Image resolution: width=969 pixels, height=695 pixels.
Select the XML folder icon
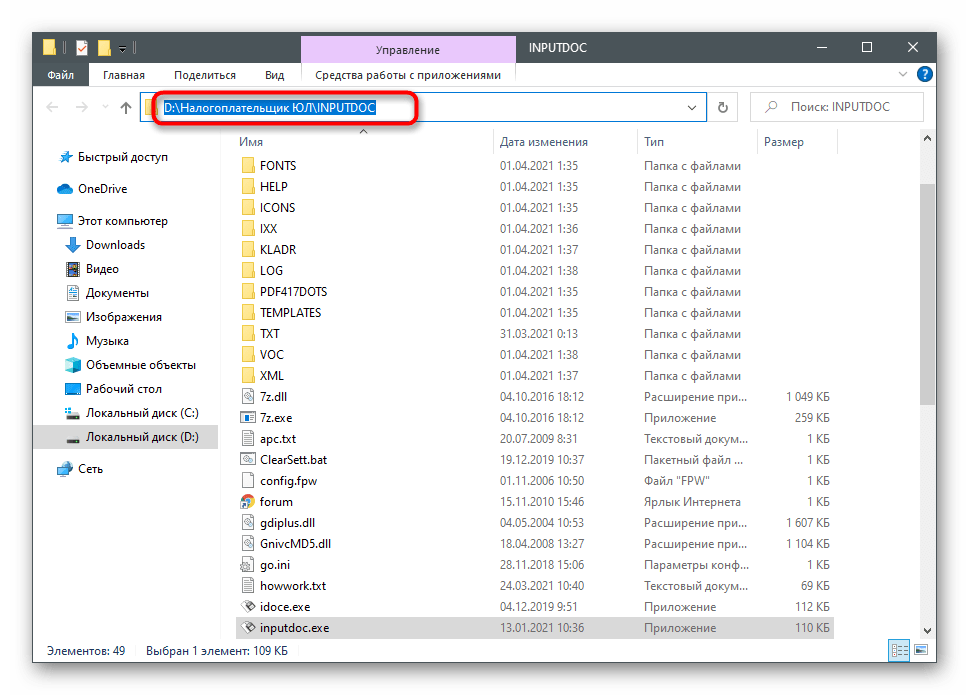pos(248,376)
